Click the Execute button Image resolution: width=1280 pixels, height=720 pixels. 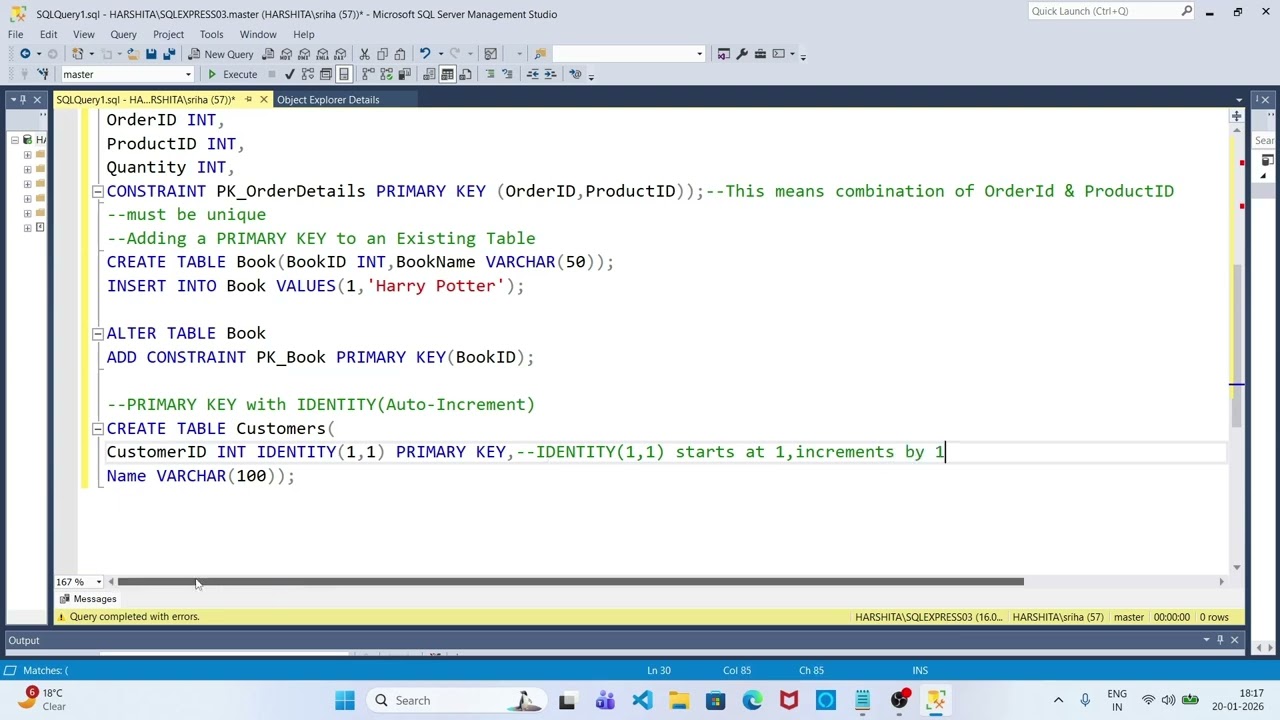(x=232, y=74)
